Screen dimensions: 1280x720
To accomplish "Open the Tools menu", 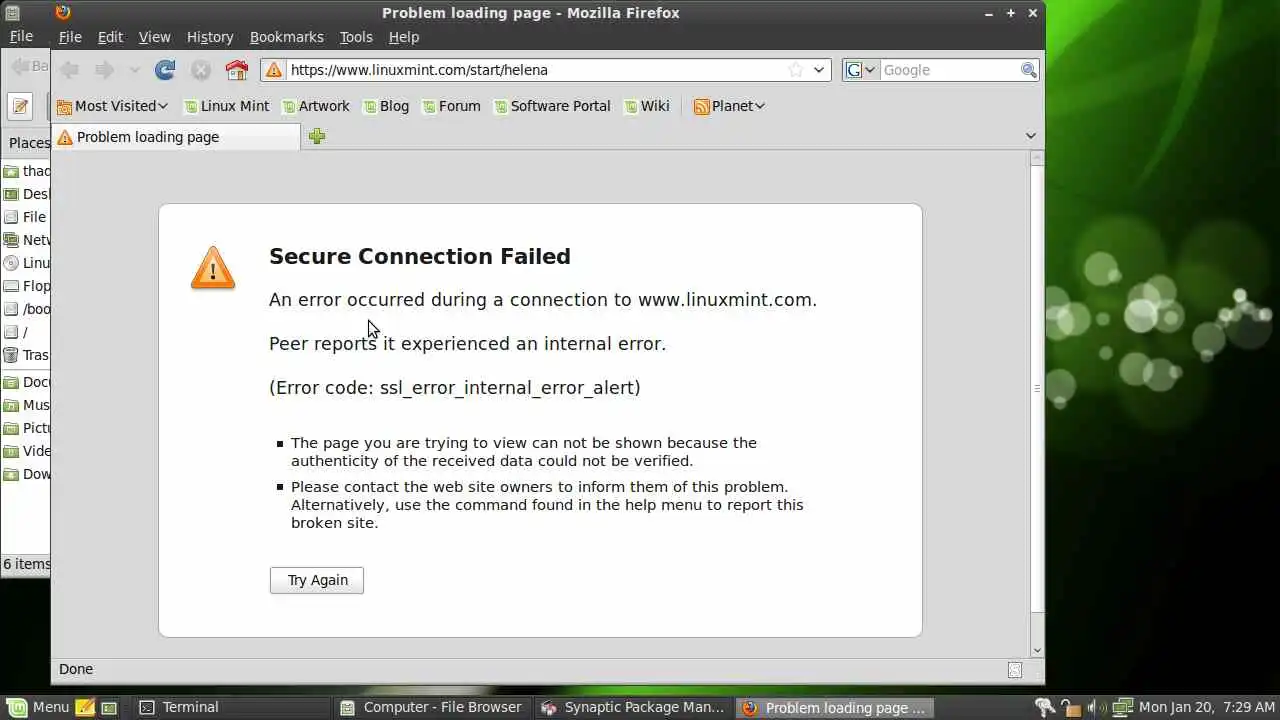I will (356, 37).
